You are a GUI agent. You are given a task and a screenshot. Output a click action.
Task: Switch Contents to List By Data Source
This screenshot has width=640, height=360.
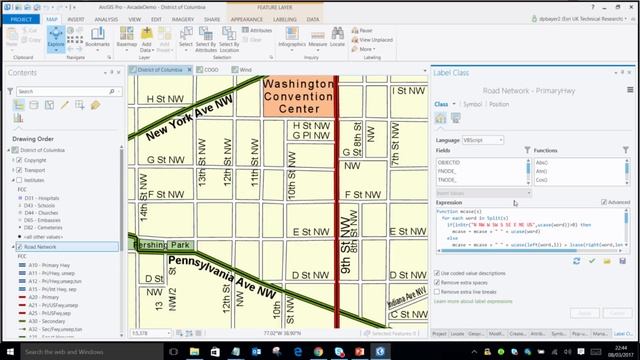click(34, 105)
